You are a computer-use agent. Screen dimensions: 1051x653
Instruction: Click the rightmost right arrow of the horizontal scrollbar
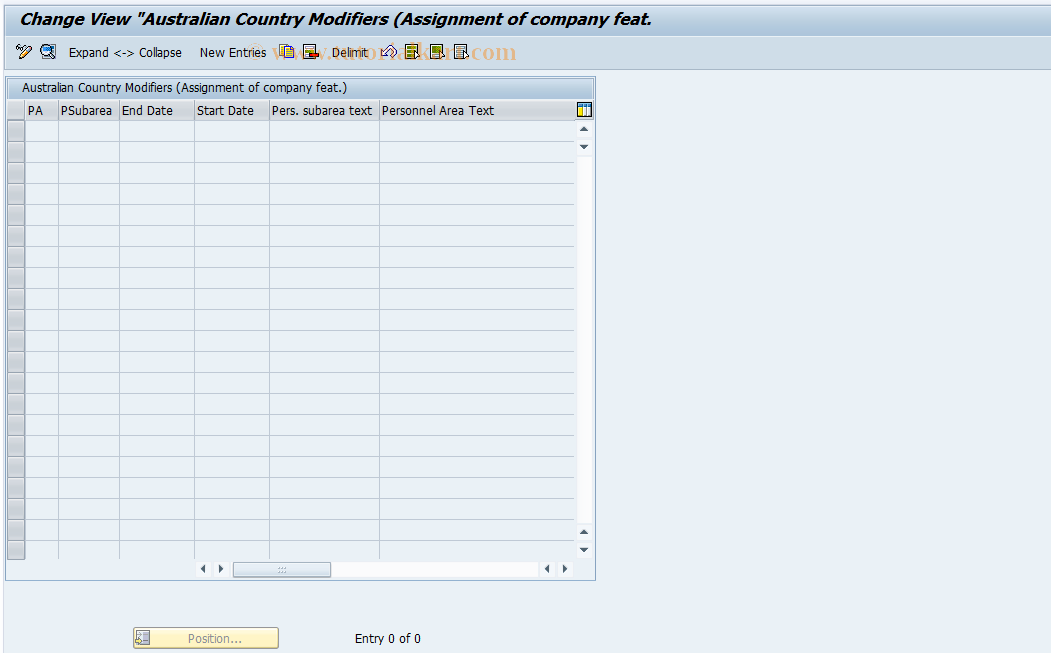[565, 569]
